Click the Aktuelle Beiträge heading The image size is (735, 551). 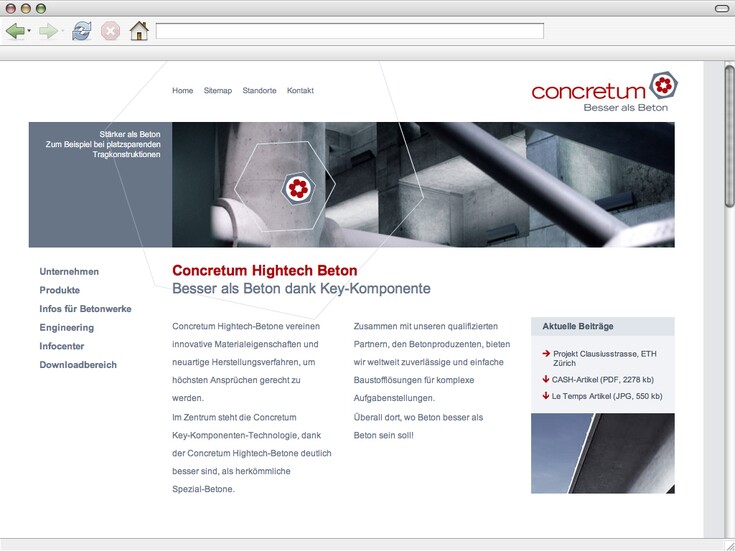click(578, 326)
